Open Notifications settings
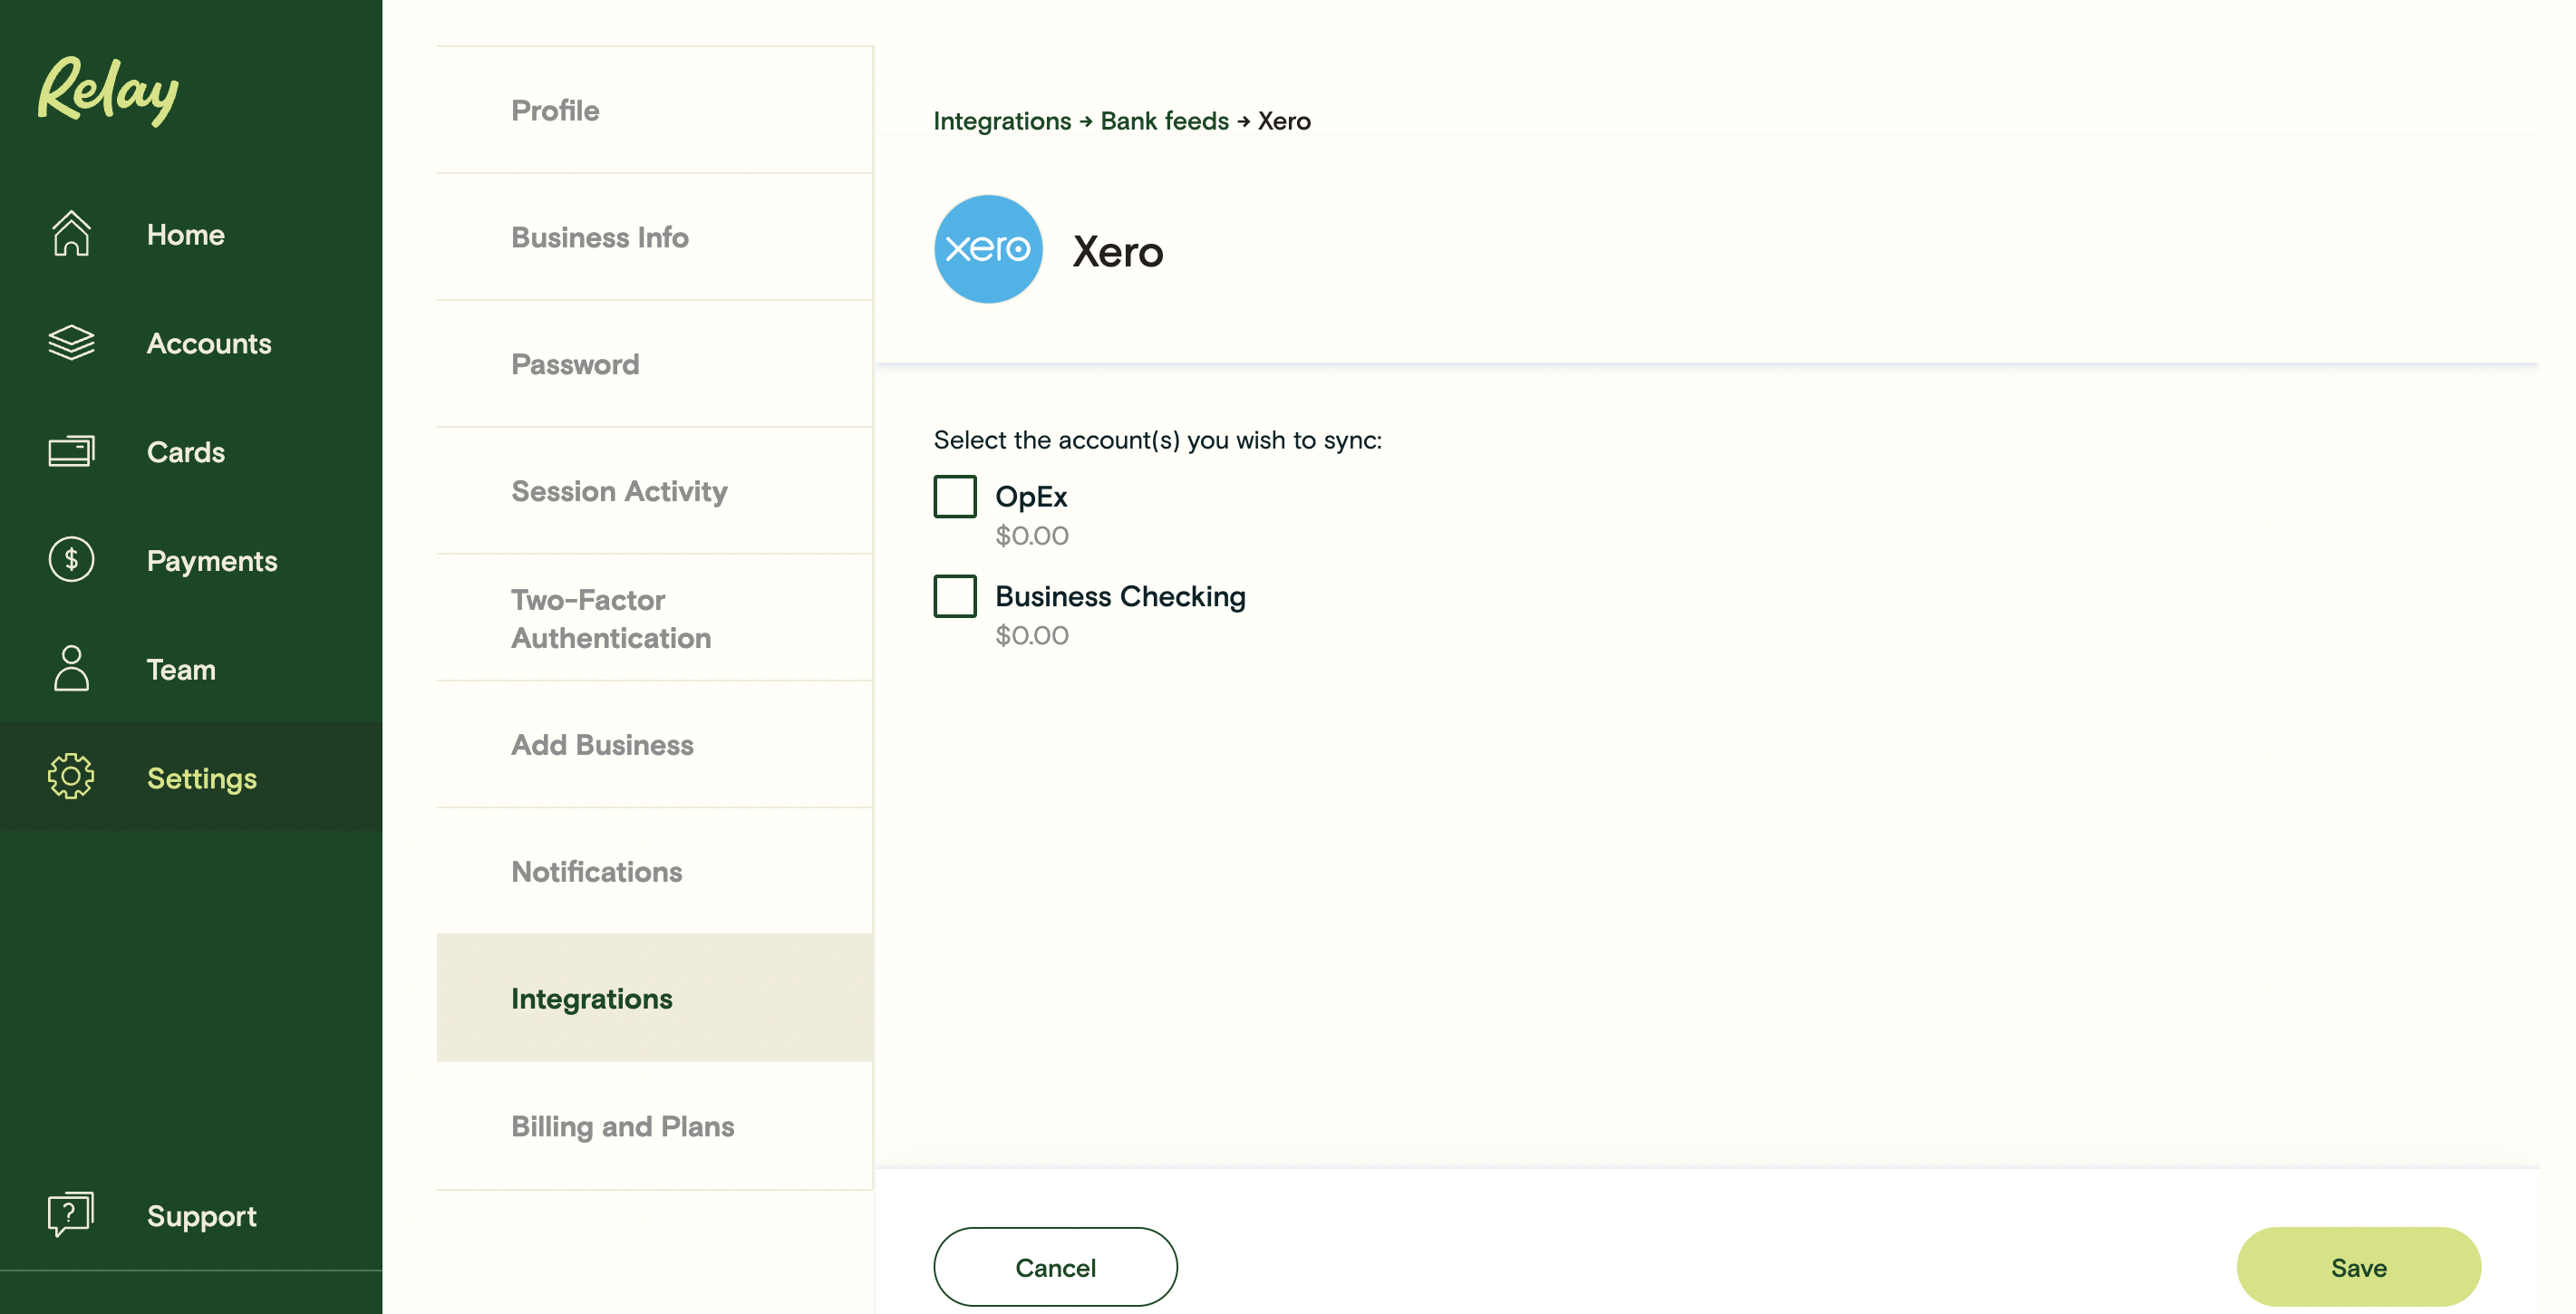The height and width of the screenshot is (1314, 2576). 654,872
